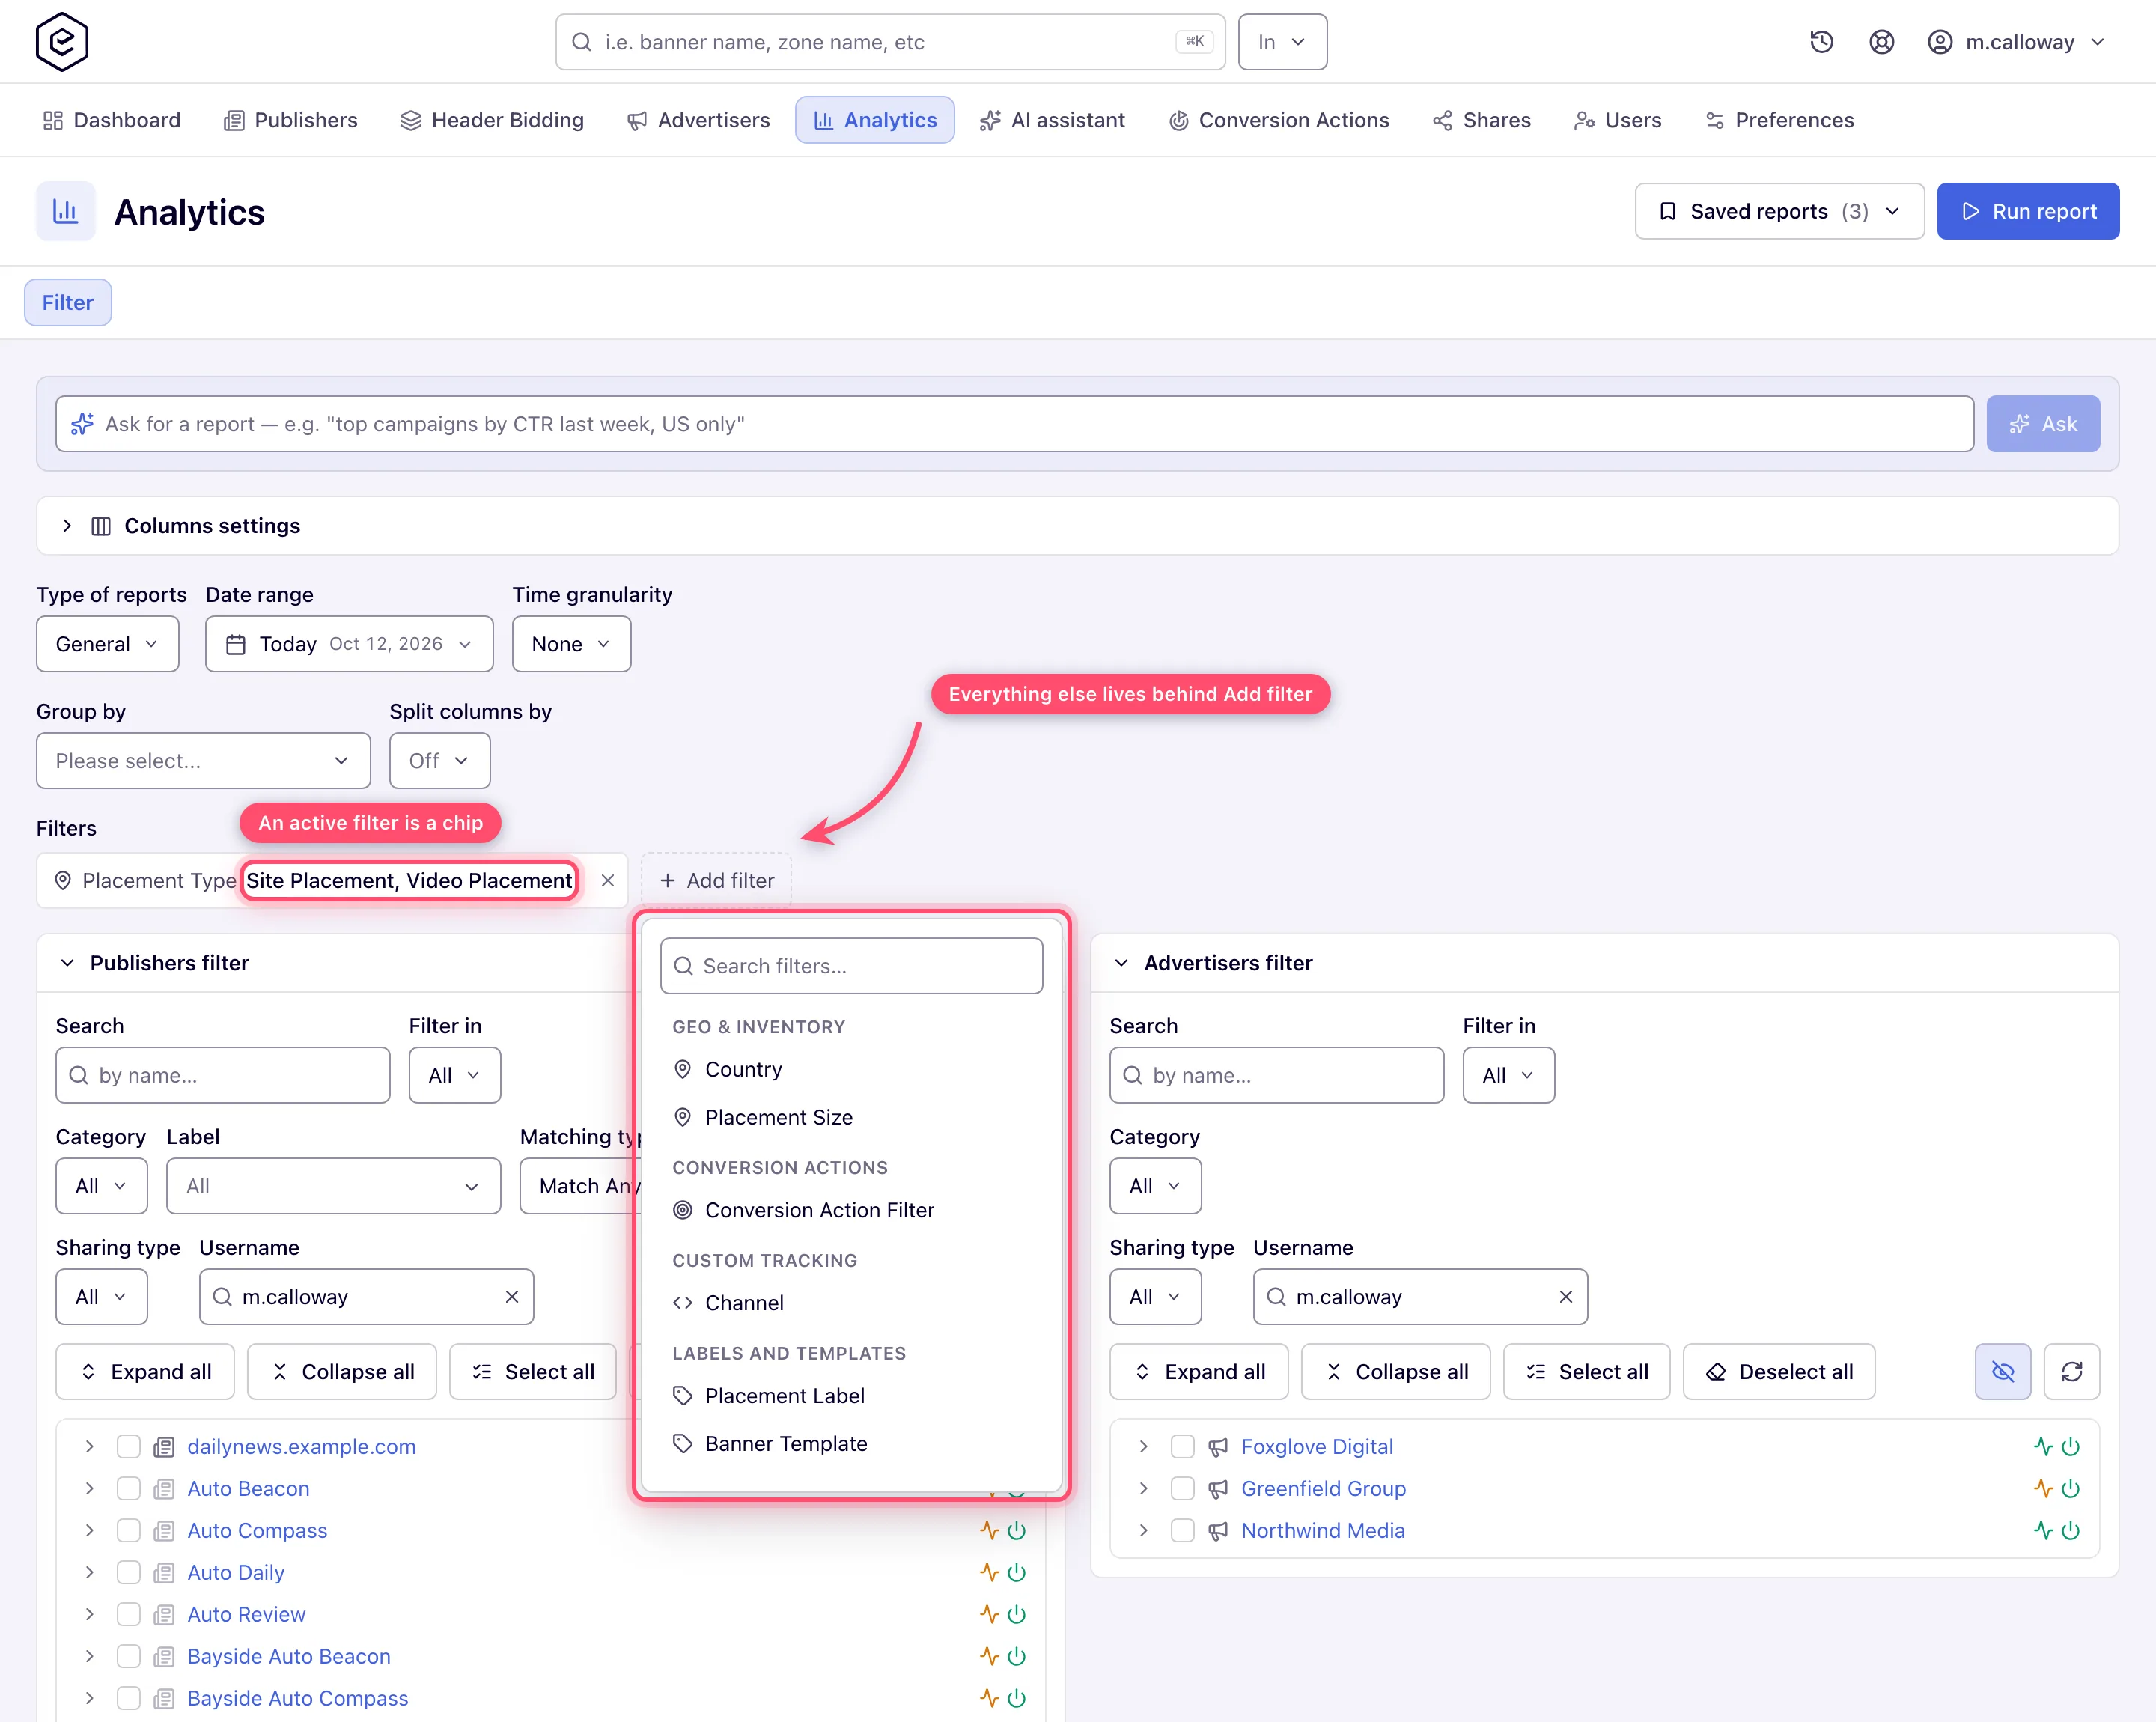Clear the Advertisers Username m.calloway field
This screenshot has width=2156, height=1722.
click(1566, 1297)
